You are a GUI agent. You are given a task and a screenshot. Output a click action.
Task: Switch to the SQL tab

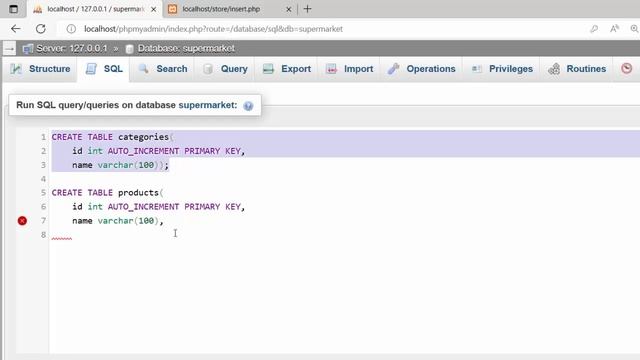(x=104, y=69)
